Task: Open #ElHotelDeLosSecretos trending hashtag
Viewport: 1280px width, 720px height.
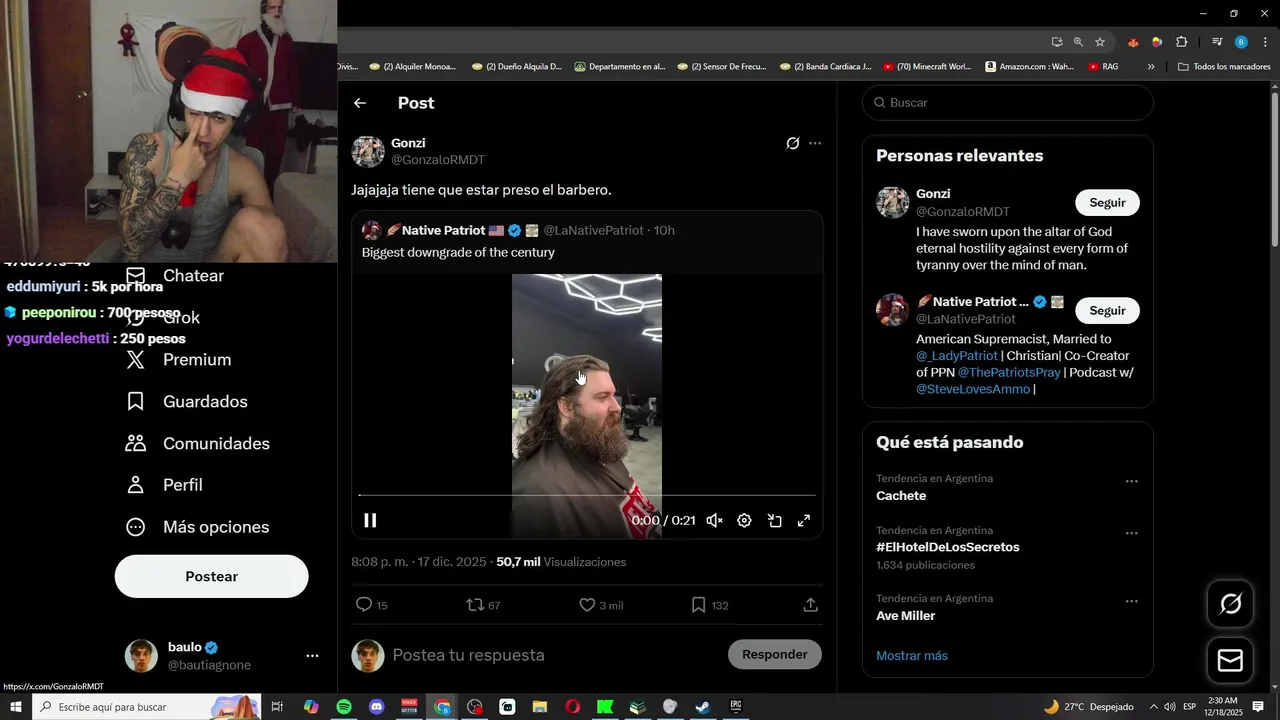Action: [948, 547]
